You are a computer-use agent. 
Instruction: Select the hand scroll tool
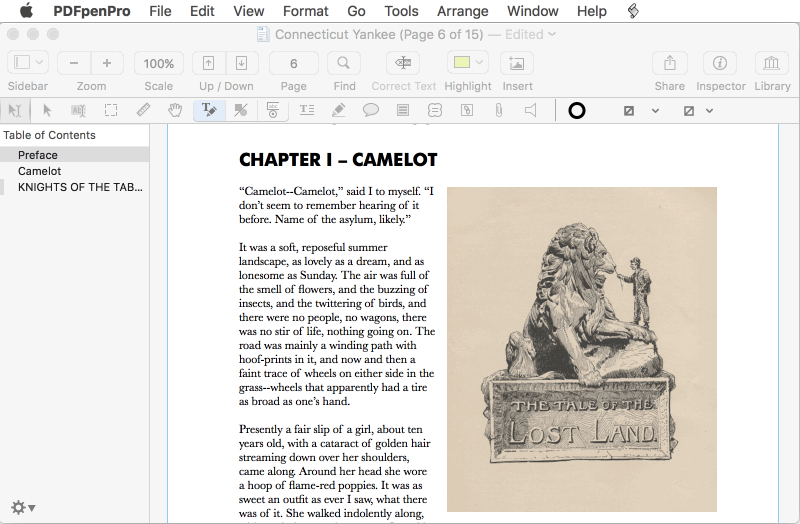(175, 110)
